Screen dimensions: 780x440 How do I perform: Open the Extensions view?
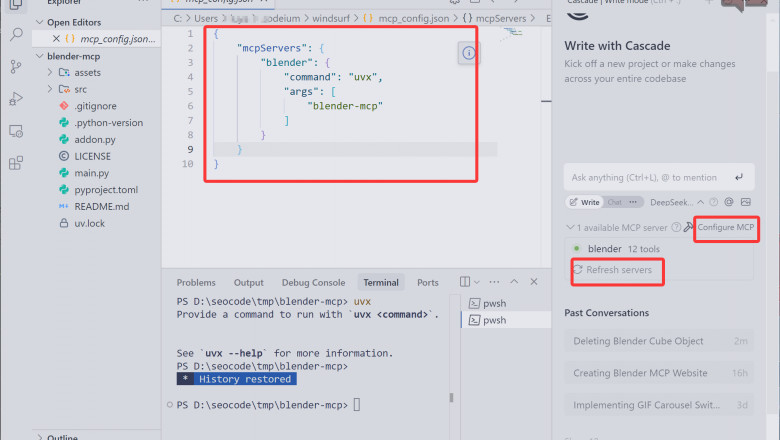16,163
